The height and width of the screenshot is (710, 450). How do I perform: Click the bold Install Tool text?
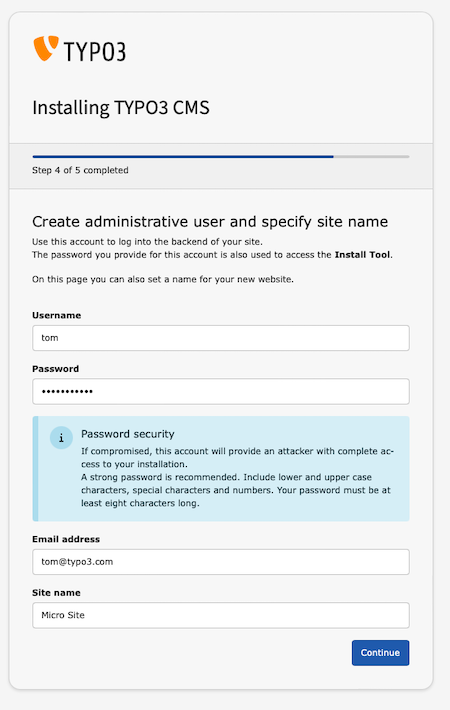coord(362,255)
